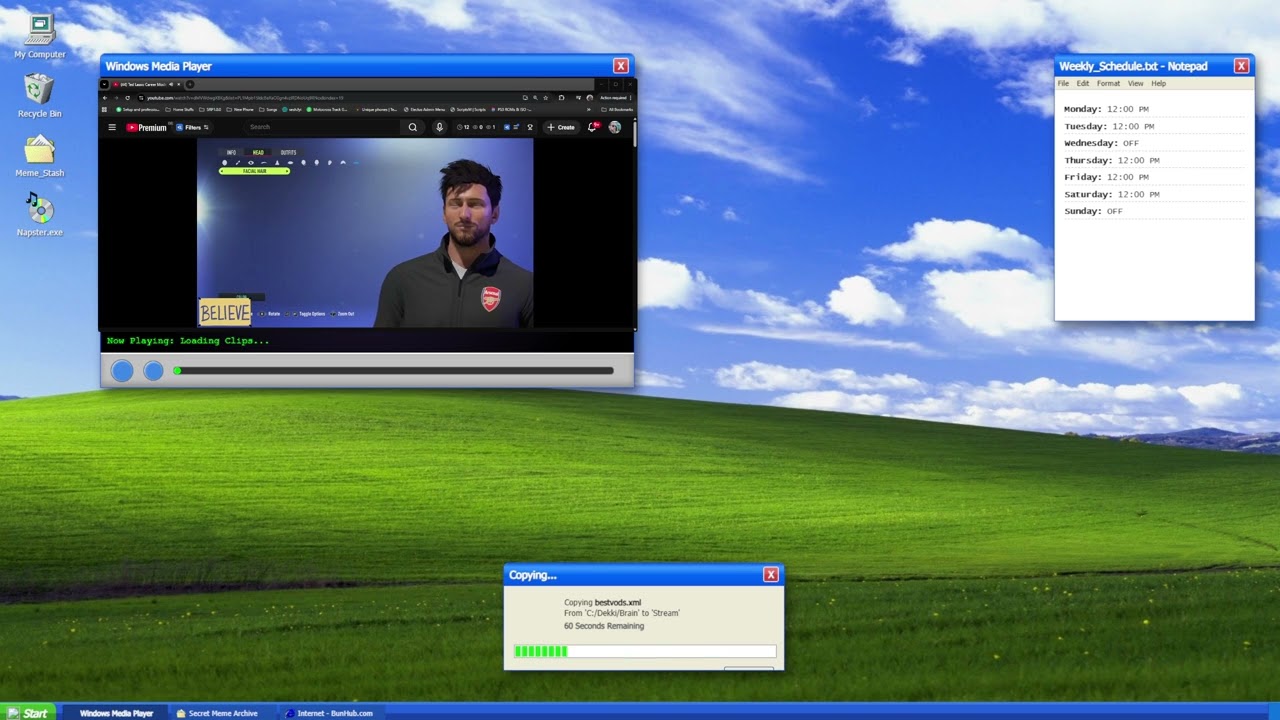The width and height of the screenshot is (1280, 720).
Task: Close the Notepad window
Action: 1241,66
